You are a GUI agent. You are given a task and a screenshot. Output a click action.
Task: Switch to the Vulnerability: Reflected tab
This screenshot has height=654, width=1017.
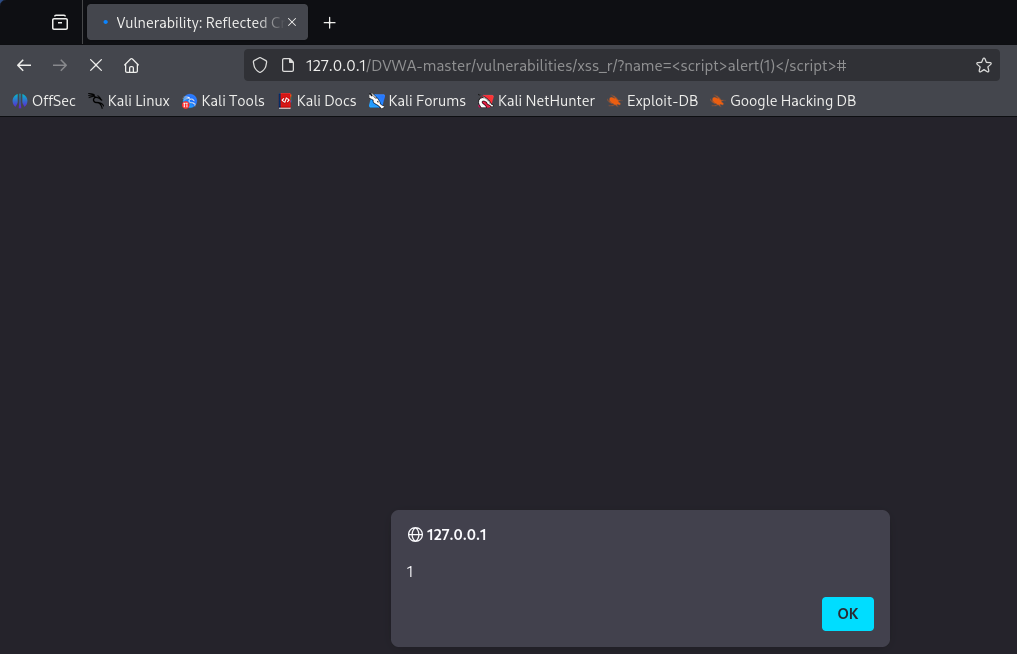click(197, 22)
